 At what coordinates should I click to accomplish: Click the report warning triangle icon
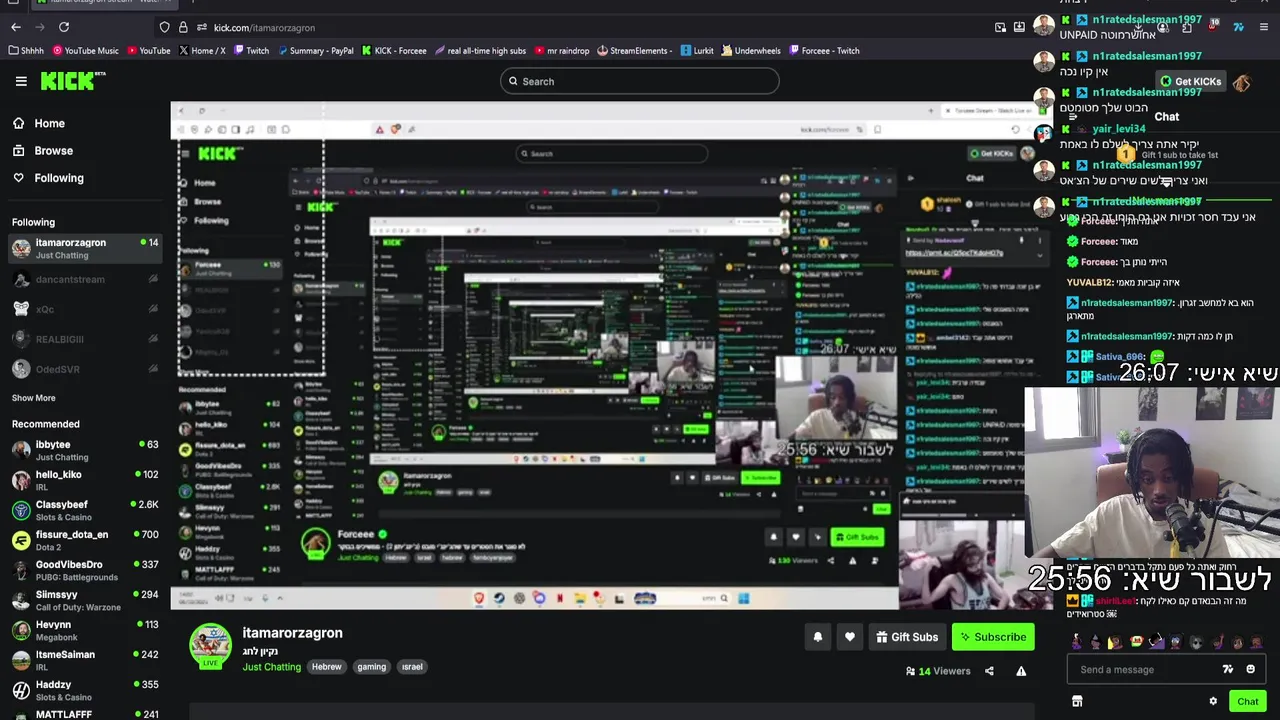1021,671
